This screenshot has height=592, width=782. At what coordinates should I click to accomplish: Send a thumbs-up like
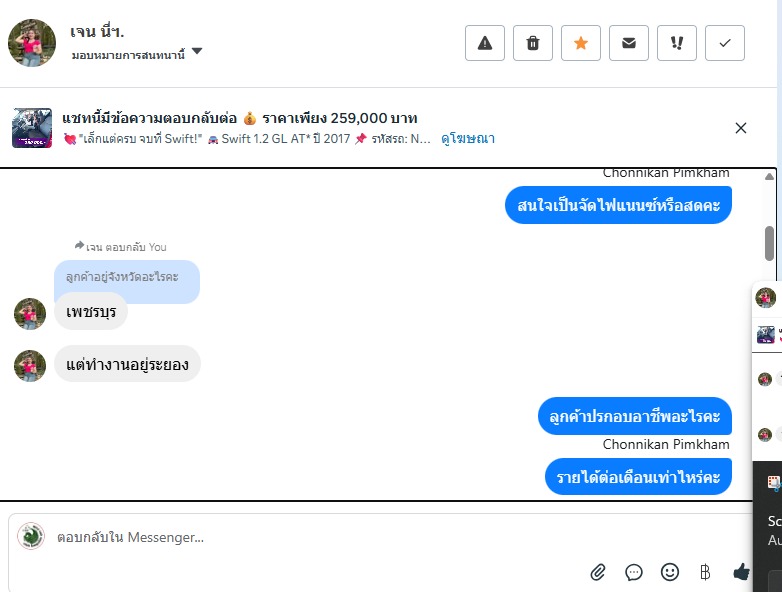(x=741, y=572)
